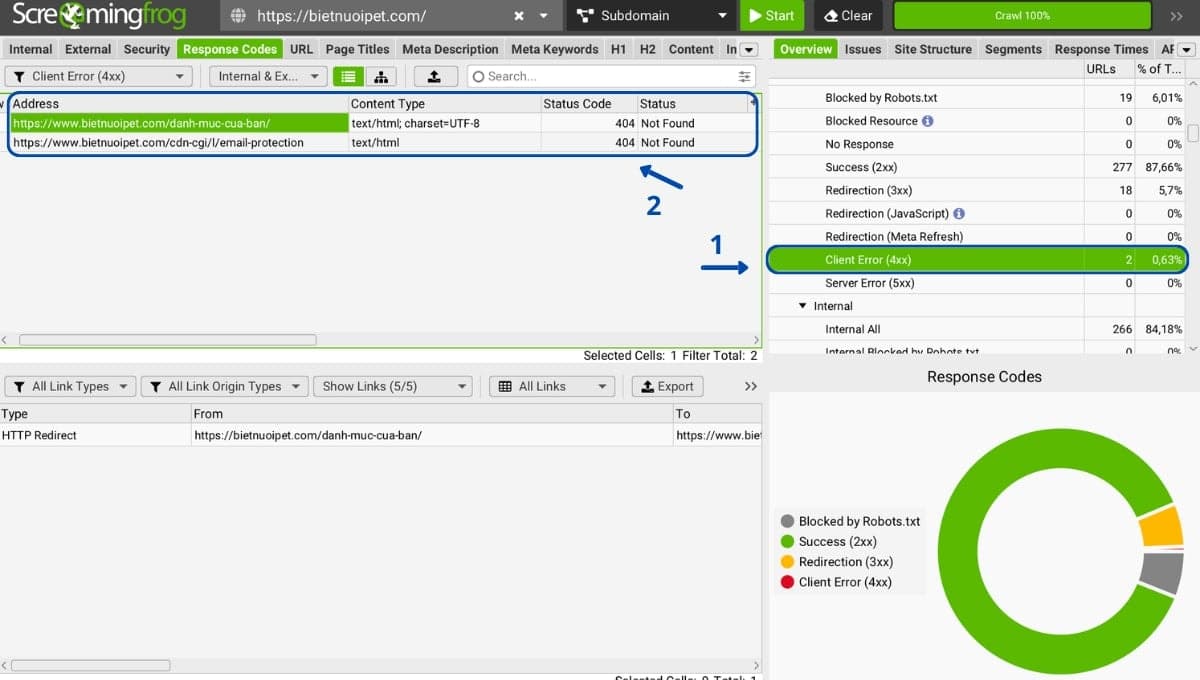Sort by the Content Type column header

coord(444,103)
